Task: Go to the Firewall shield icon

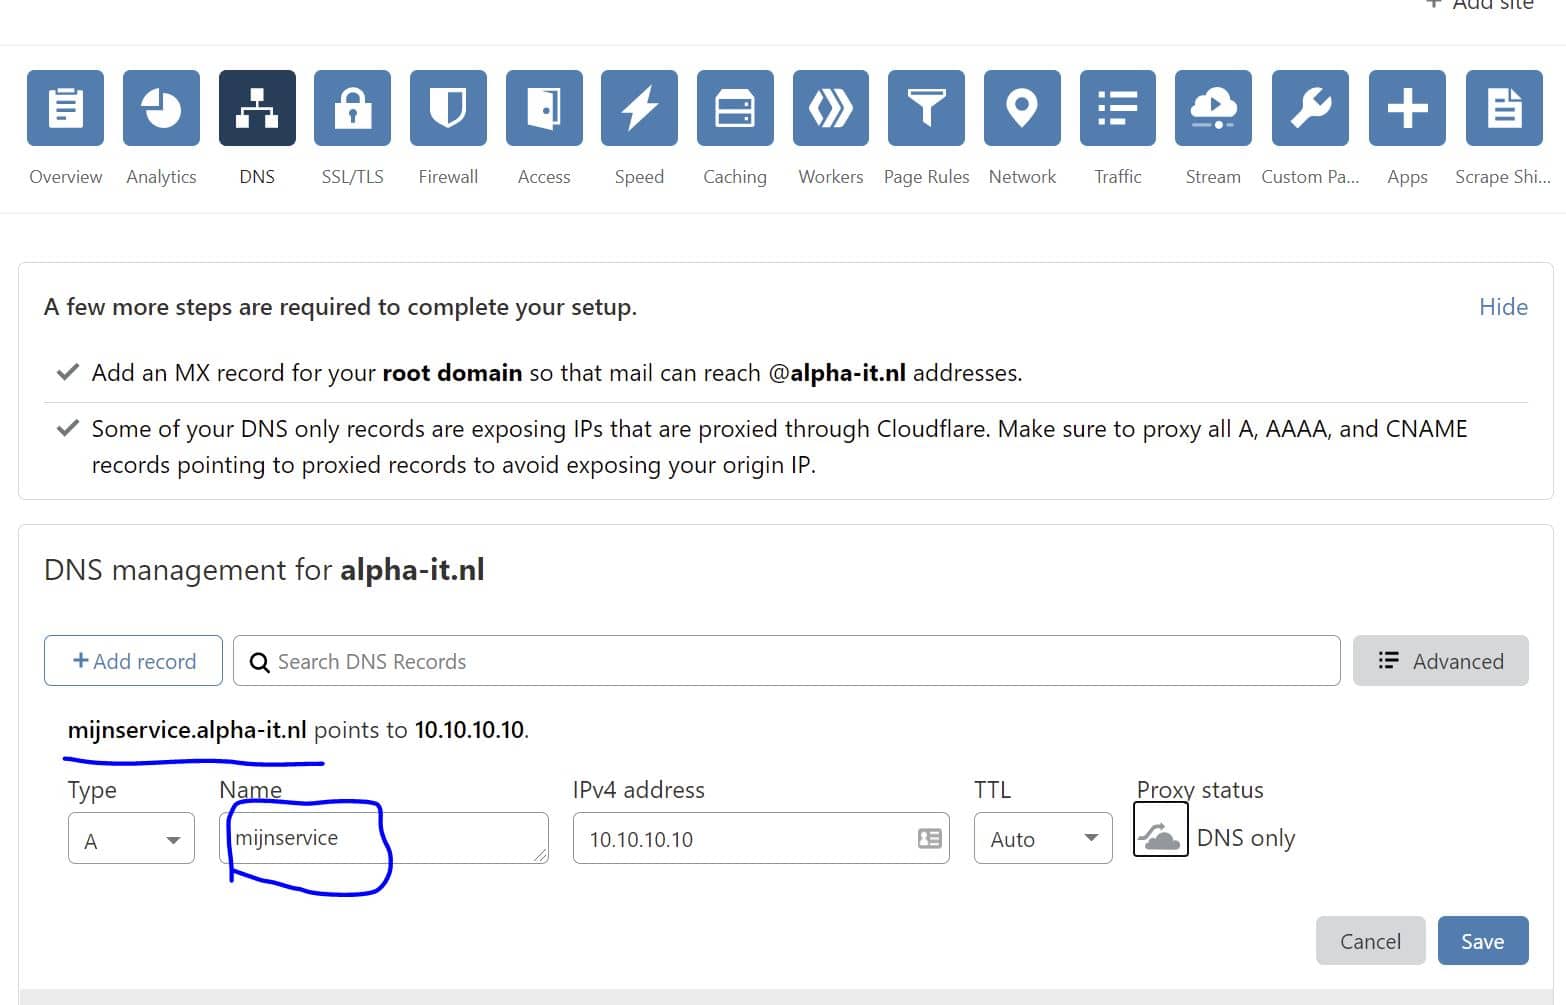Action: (x=448, y=108)
